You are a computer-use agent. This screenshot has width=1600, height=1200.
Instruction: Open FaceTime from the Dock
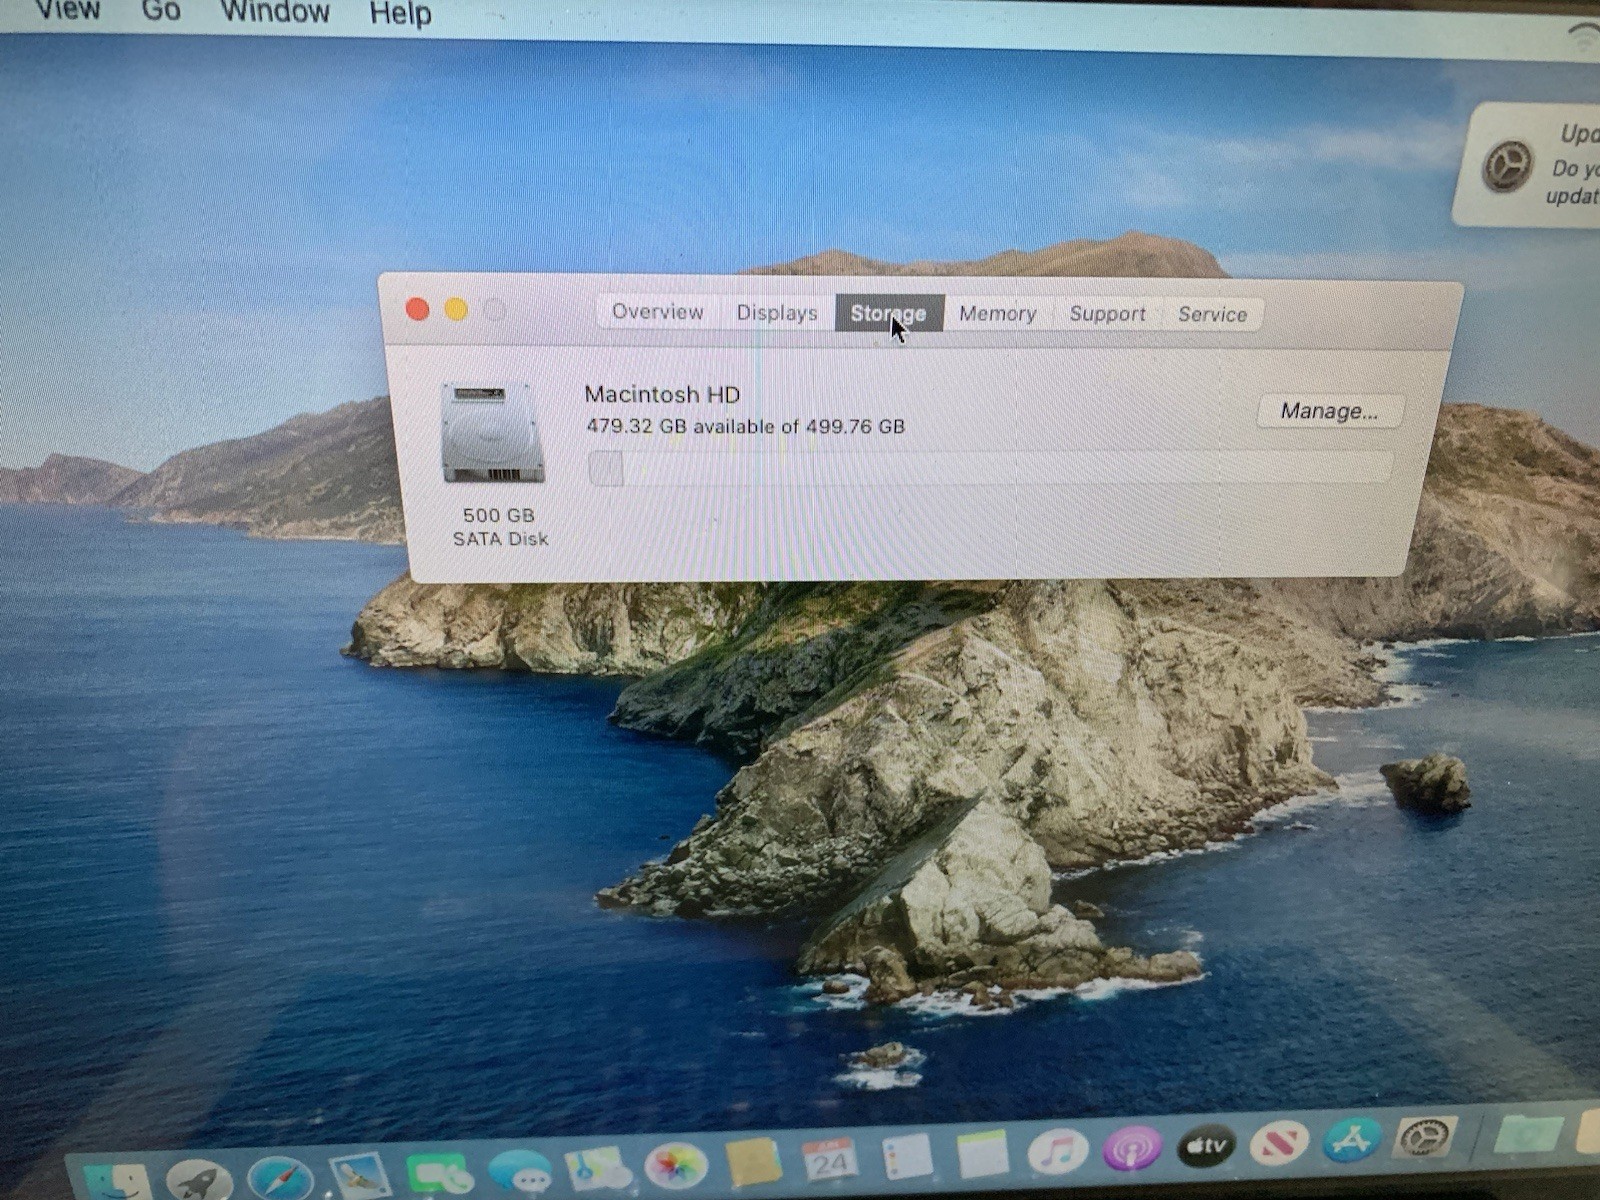pyautogui.click(x=439, y=1172)
